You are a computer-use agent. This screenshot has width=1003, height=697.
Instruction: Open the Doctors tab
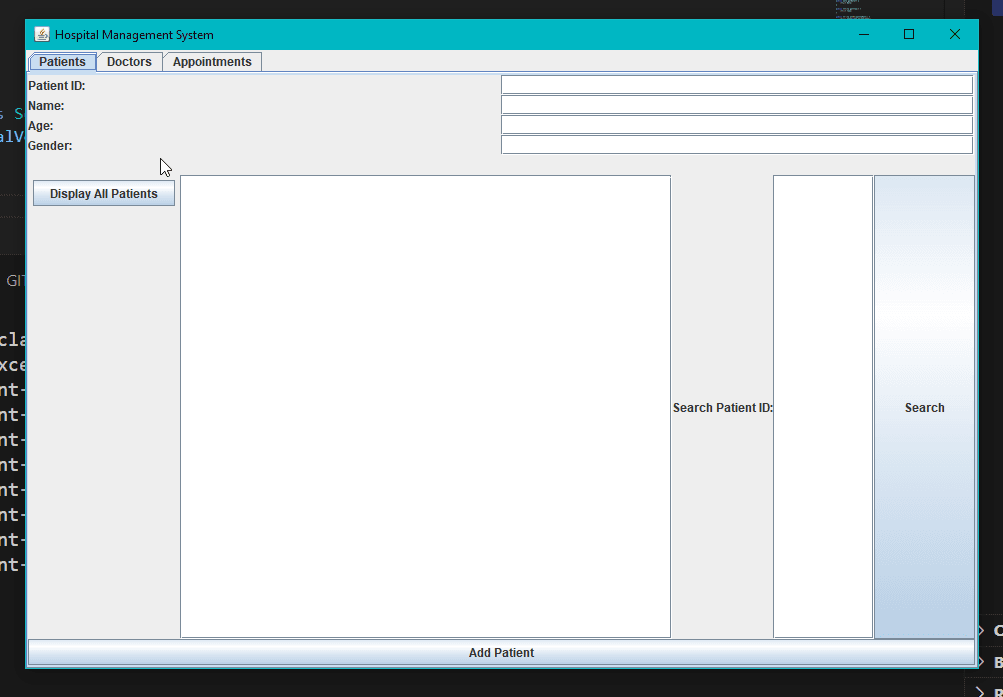click(x=129, y=62)
